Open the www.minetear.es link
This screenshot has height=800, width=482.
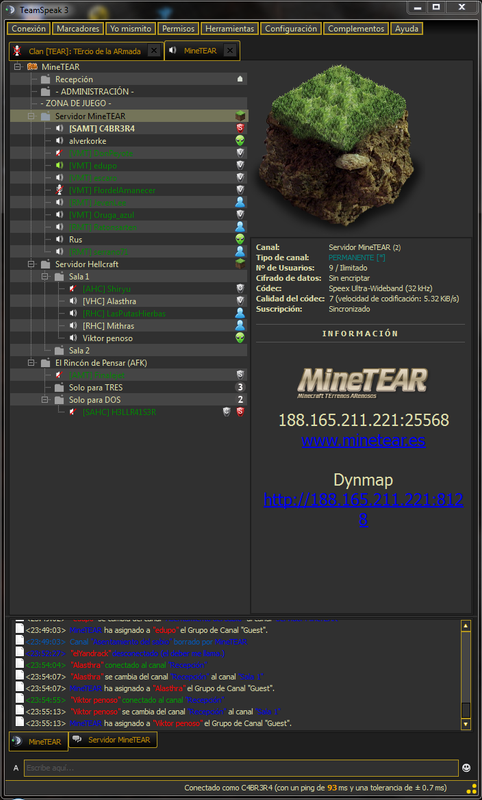click(363, 440)
